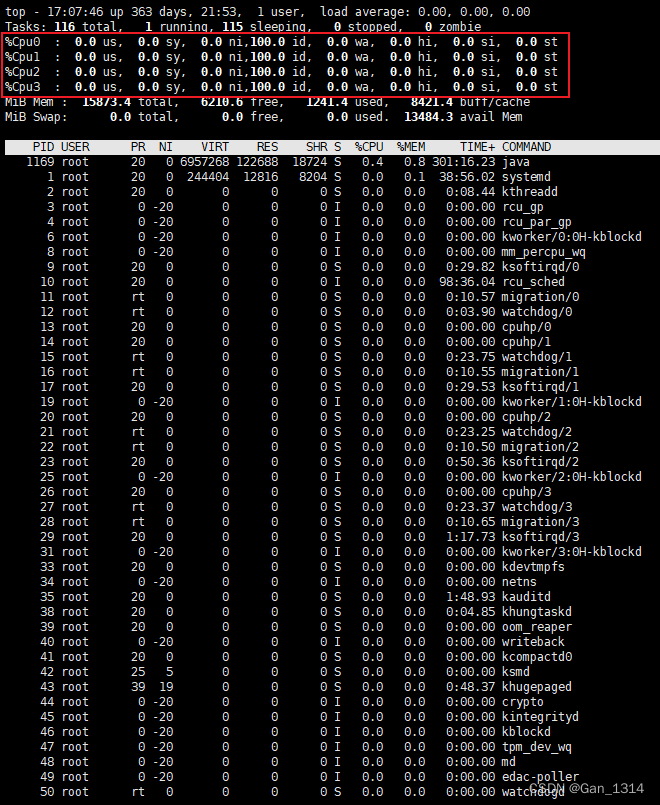This screenshot has height=805, width=660.
Task: Click the ksoftirqd/0 command
Action: coord(540,267)
